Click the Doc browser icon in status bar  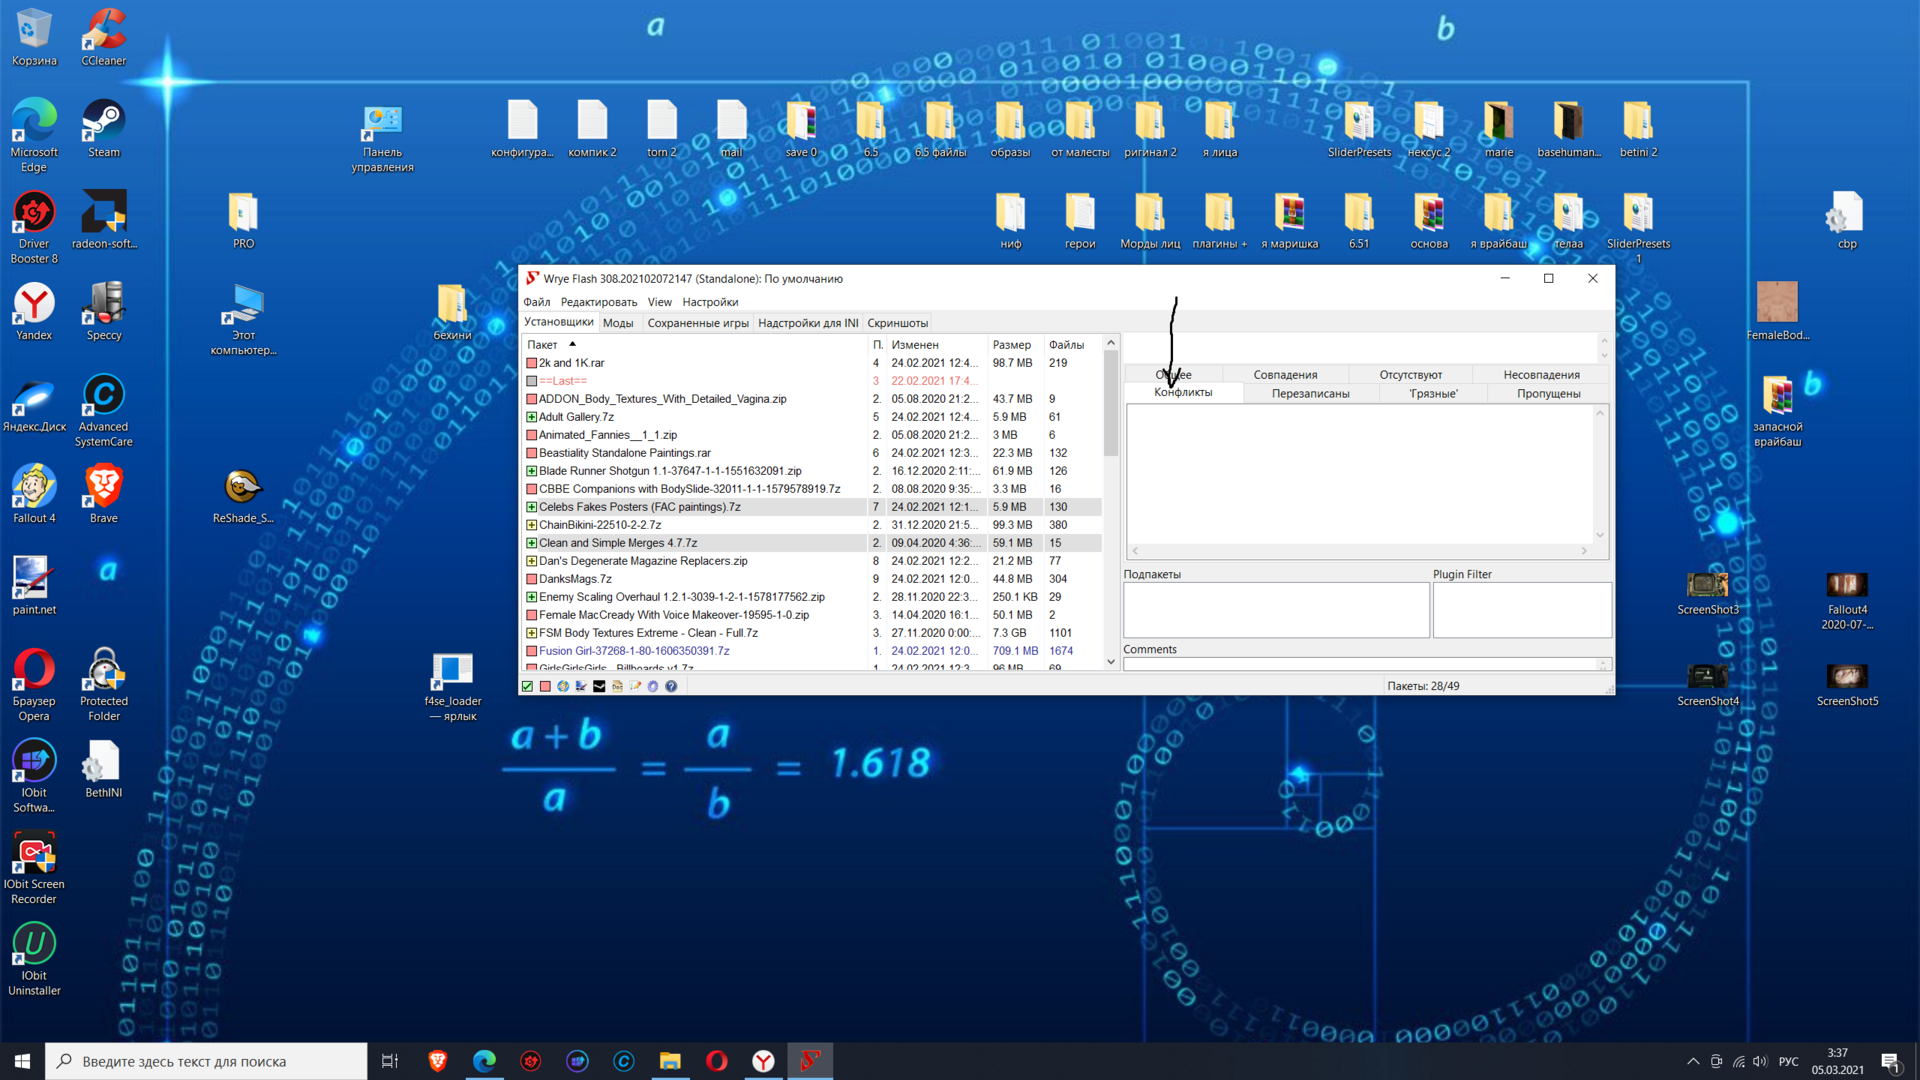[617, 686]
